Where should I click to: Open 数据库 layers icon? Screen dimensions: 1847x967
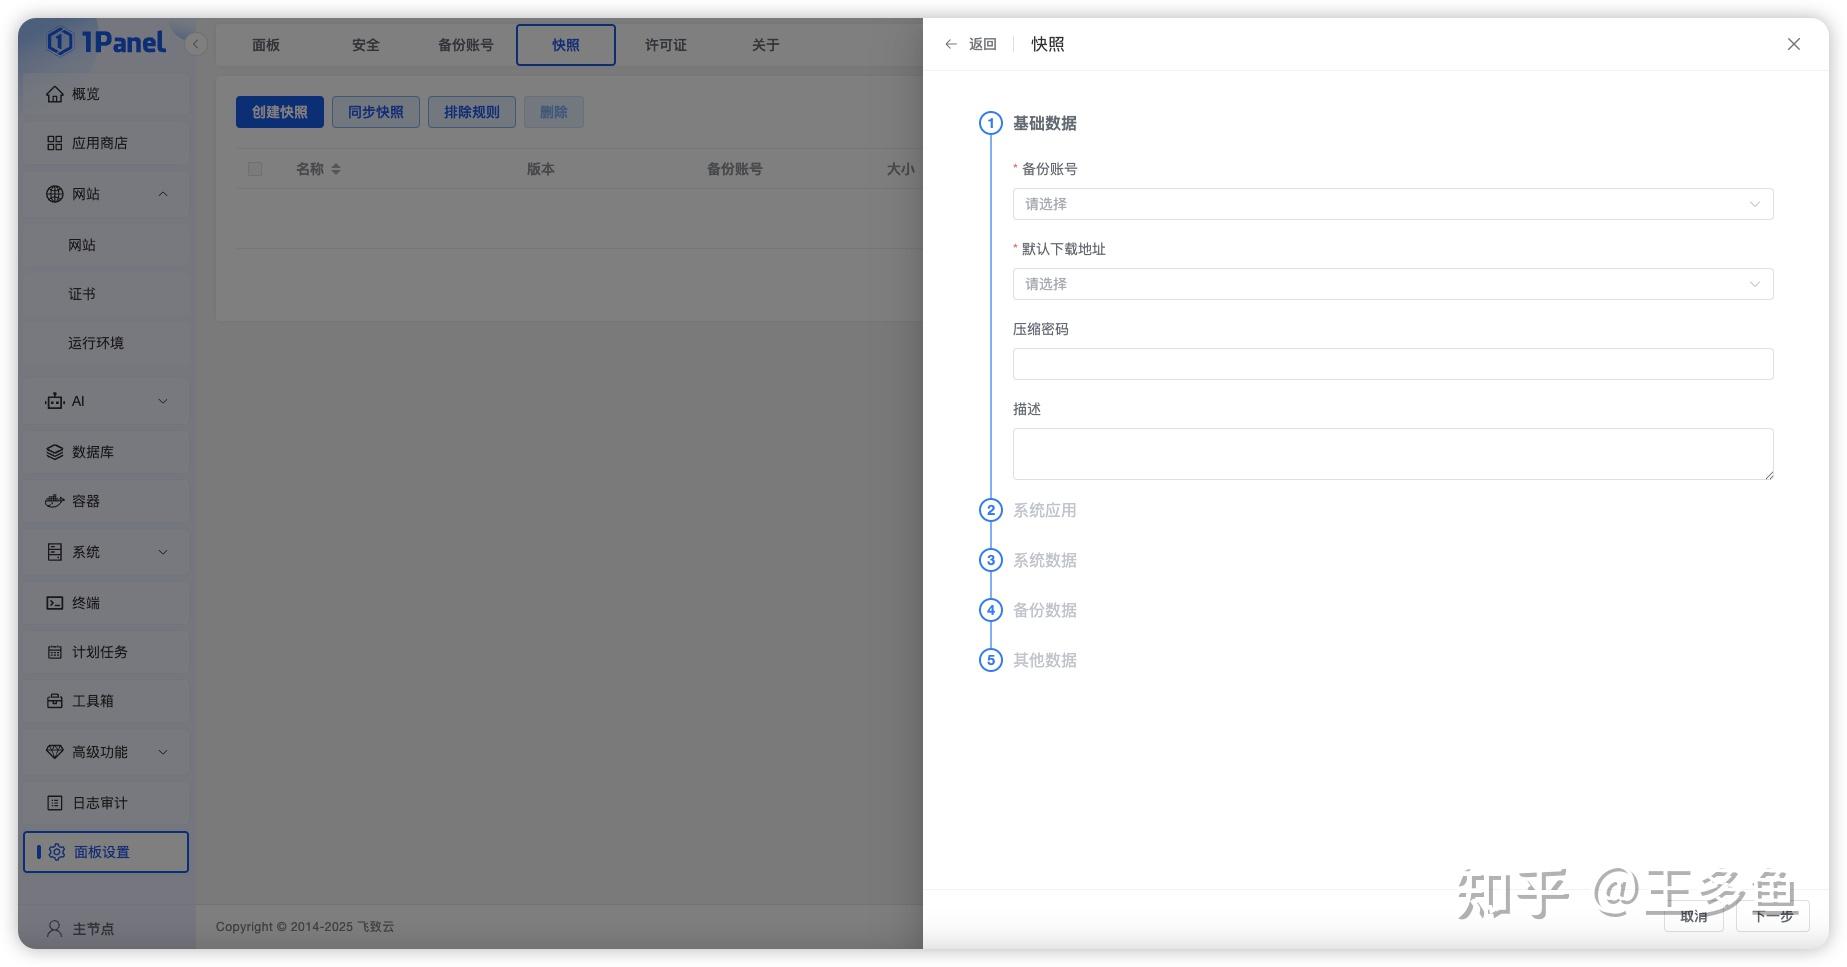tap(55, 452)
